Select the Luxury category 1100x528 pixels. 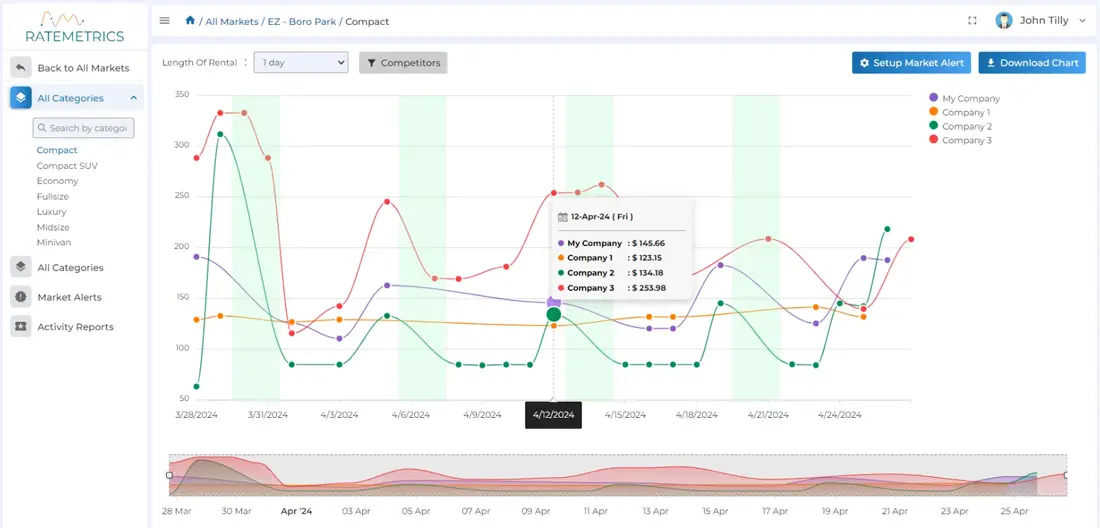click(x=52, y=212)
